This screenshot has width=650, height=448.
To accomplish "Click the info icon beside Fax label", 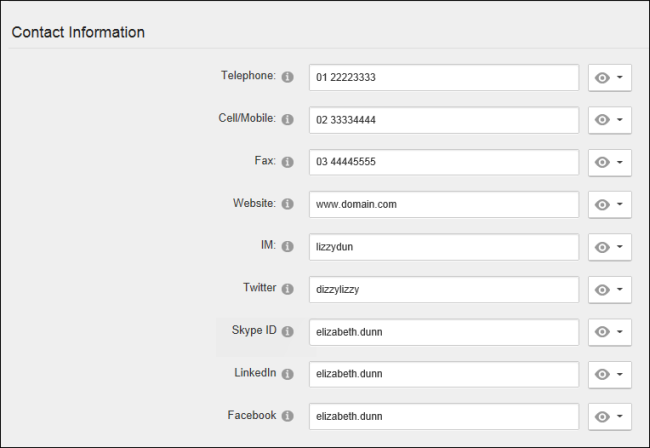I will pyautogui.click(x=287, y=162).
